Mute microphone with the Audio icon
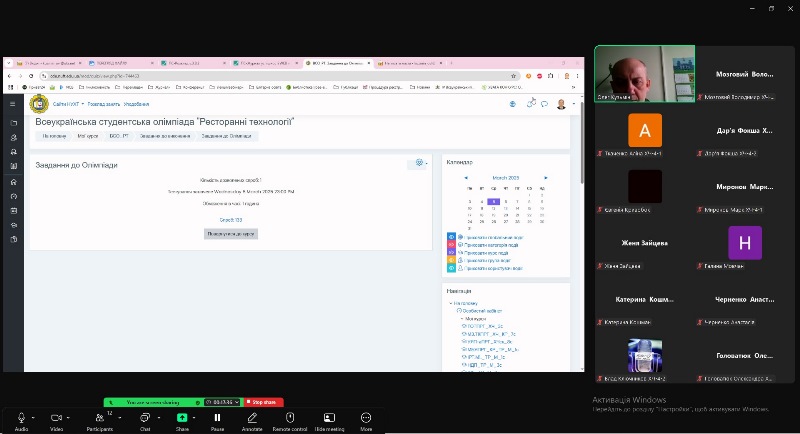The image size is (800, 434). click(x=21, y=417)
